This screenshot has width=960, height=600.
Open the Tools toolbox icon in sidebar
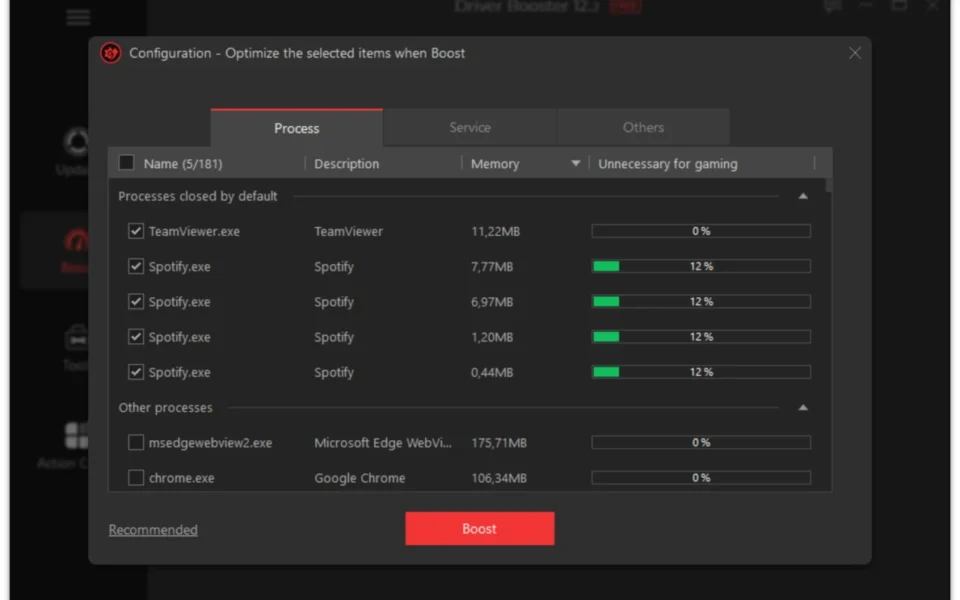77,337
